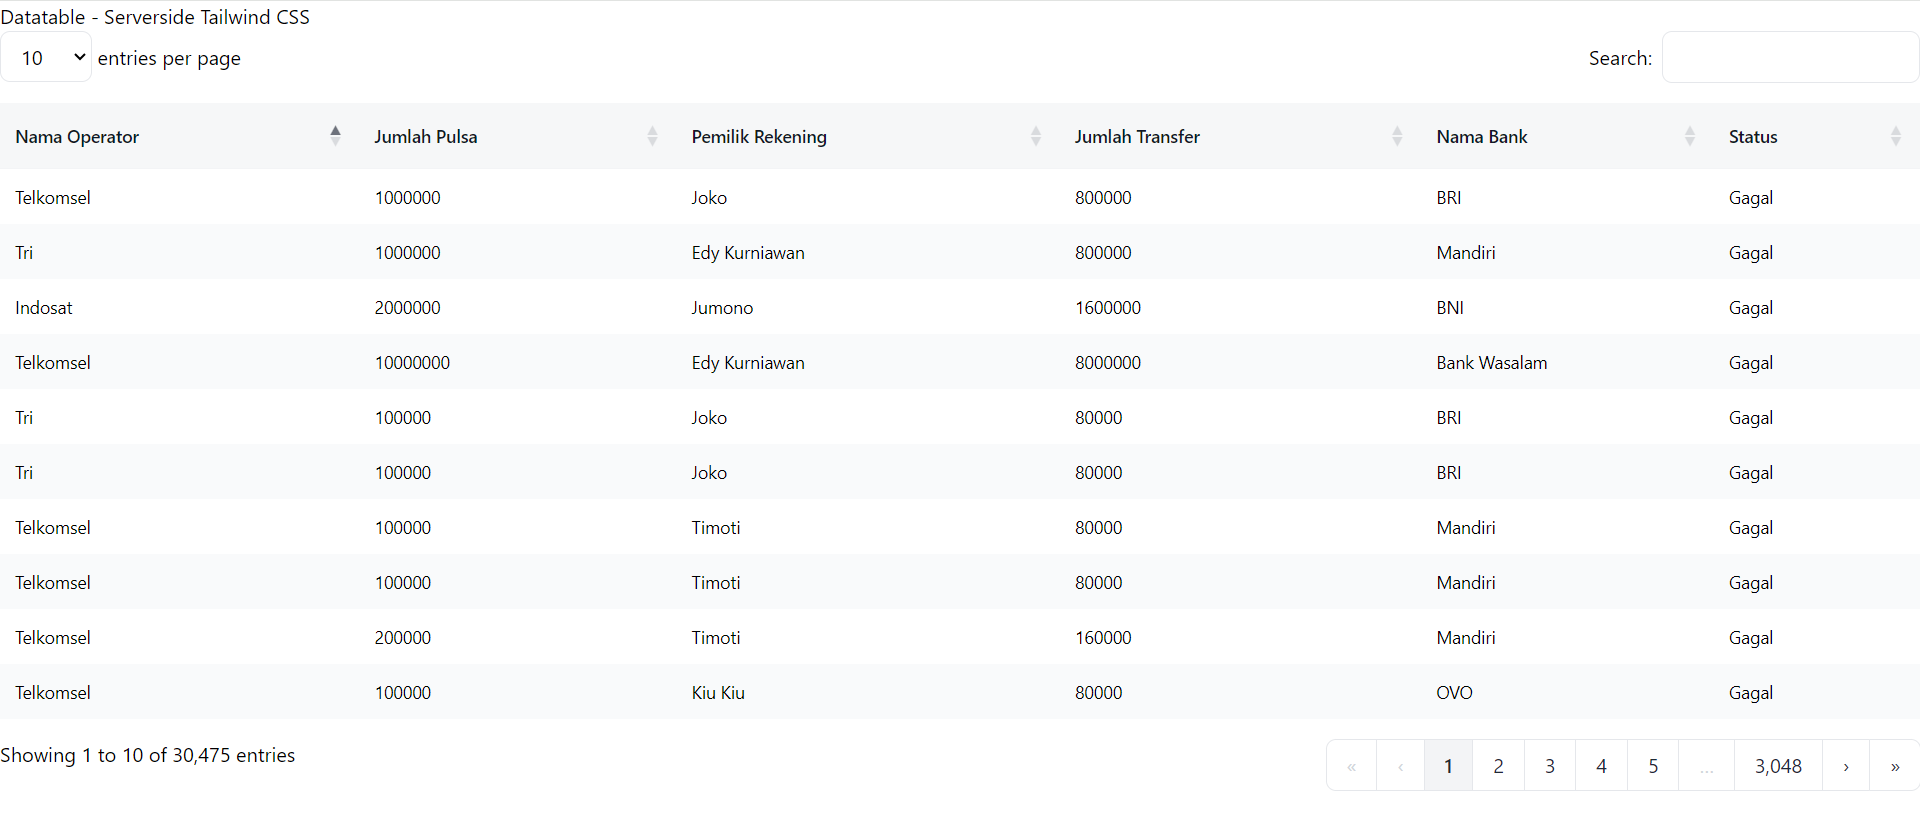
Task: Select current page 1 button
Action: [1448, 766]
